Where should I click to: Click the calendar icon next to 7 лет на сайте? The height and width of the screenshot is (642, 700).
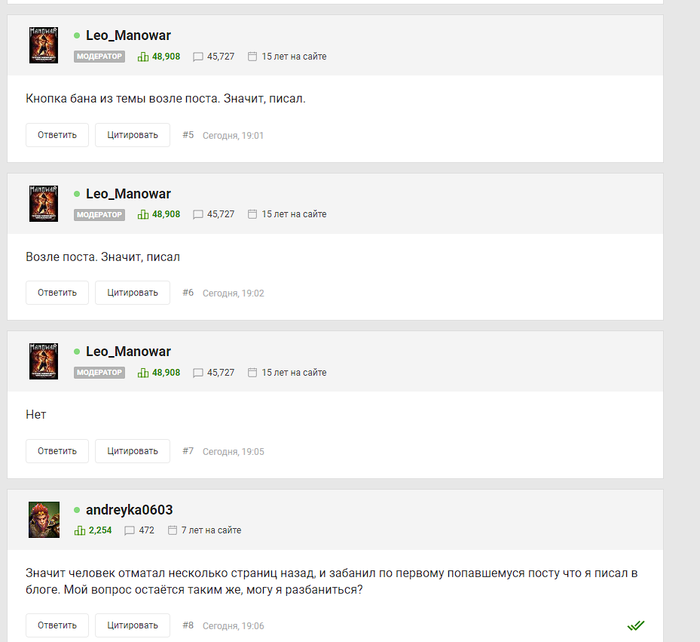(x=172, y=530)
